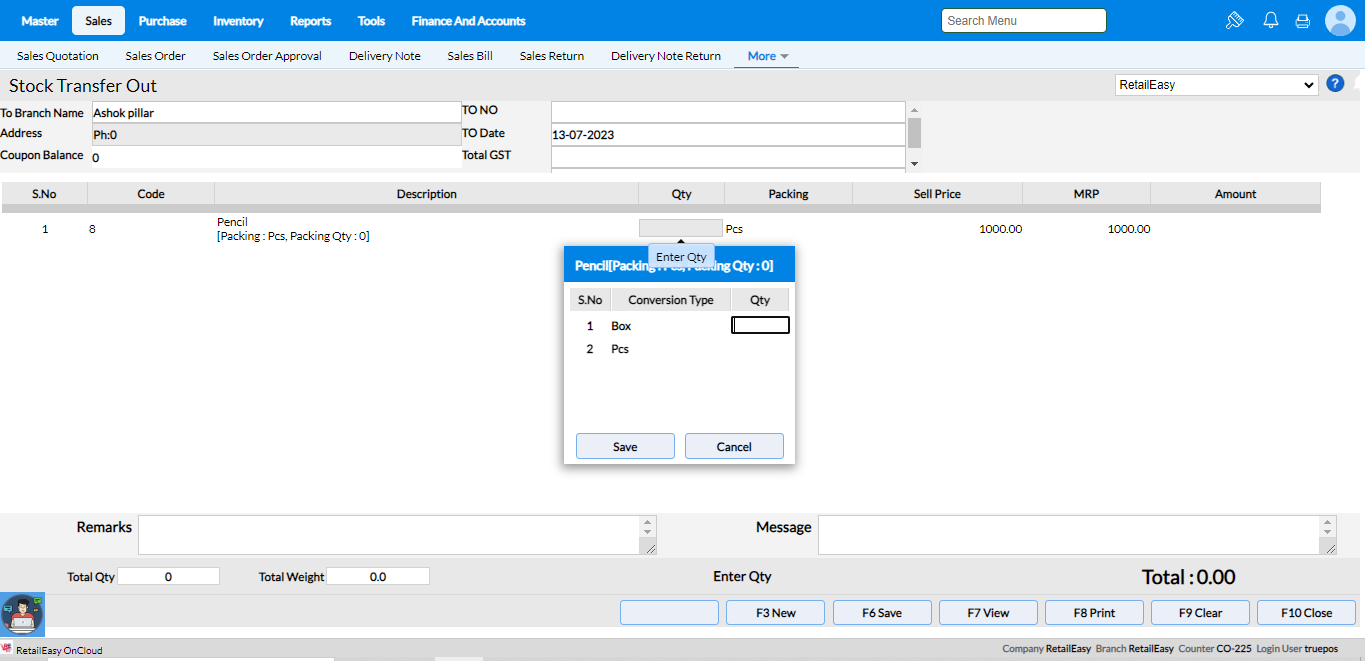Expand the More submenu dropdown
Viewport: 1365px width, 661px height.
click(767, 56)
